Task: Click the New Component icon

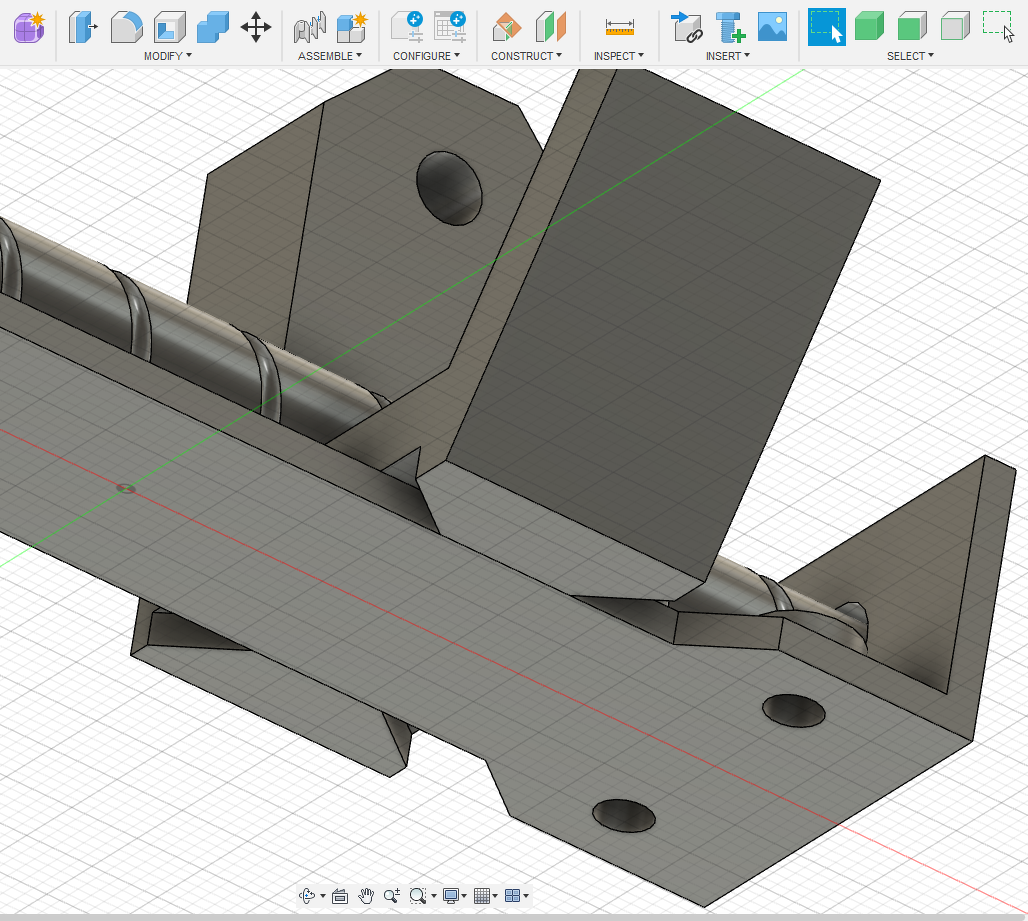Action: (352, 28)
